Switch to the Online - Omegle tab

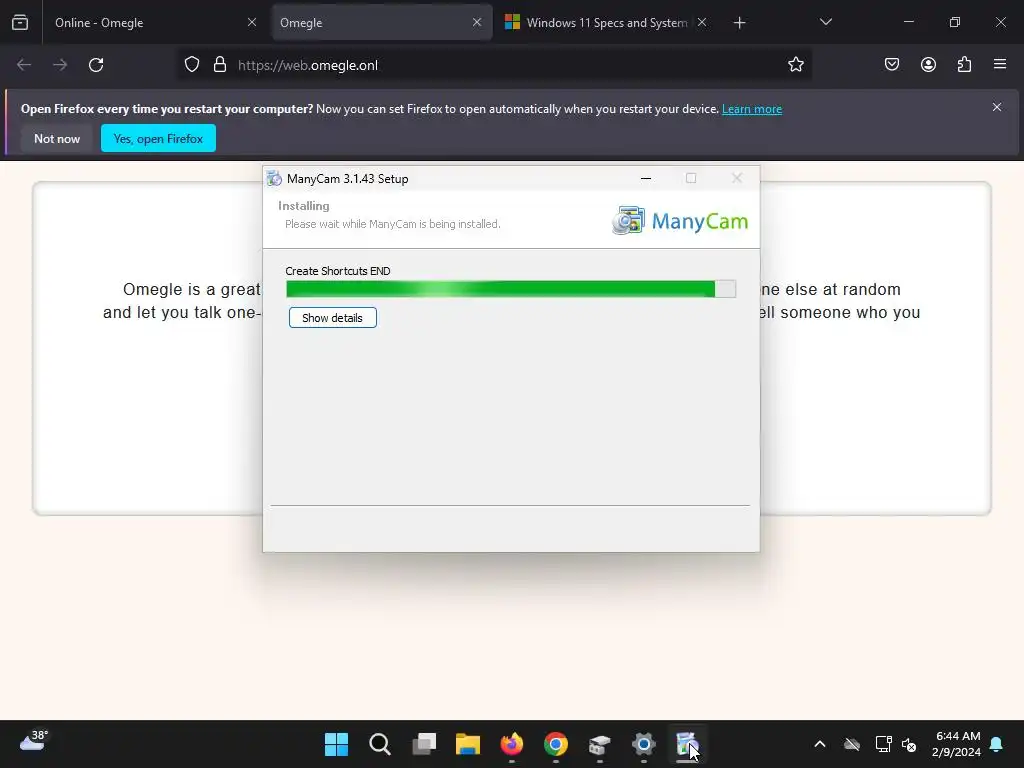(155, 22)
